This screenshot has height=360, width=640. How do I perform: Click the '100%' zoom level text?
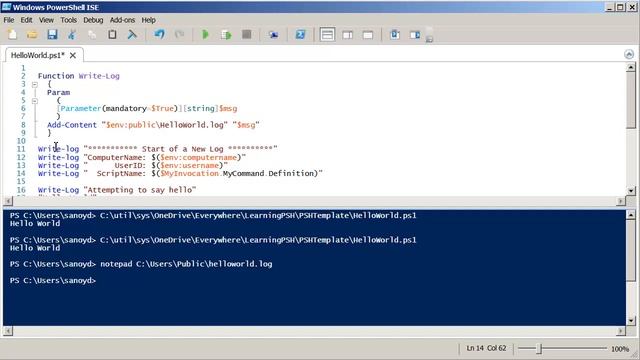tap(620, 349)
